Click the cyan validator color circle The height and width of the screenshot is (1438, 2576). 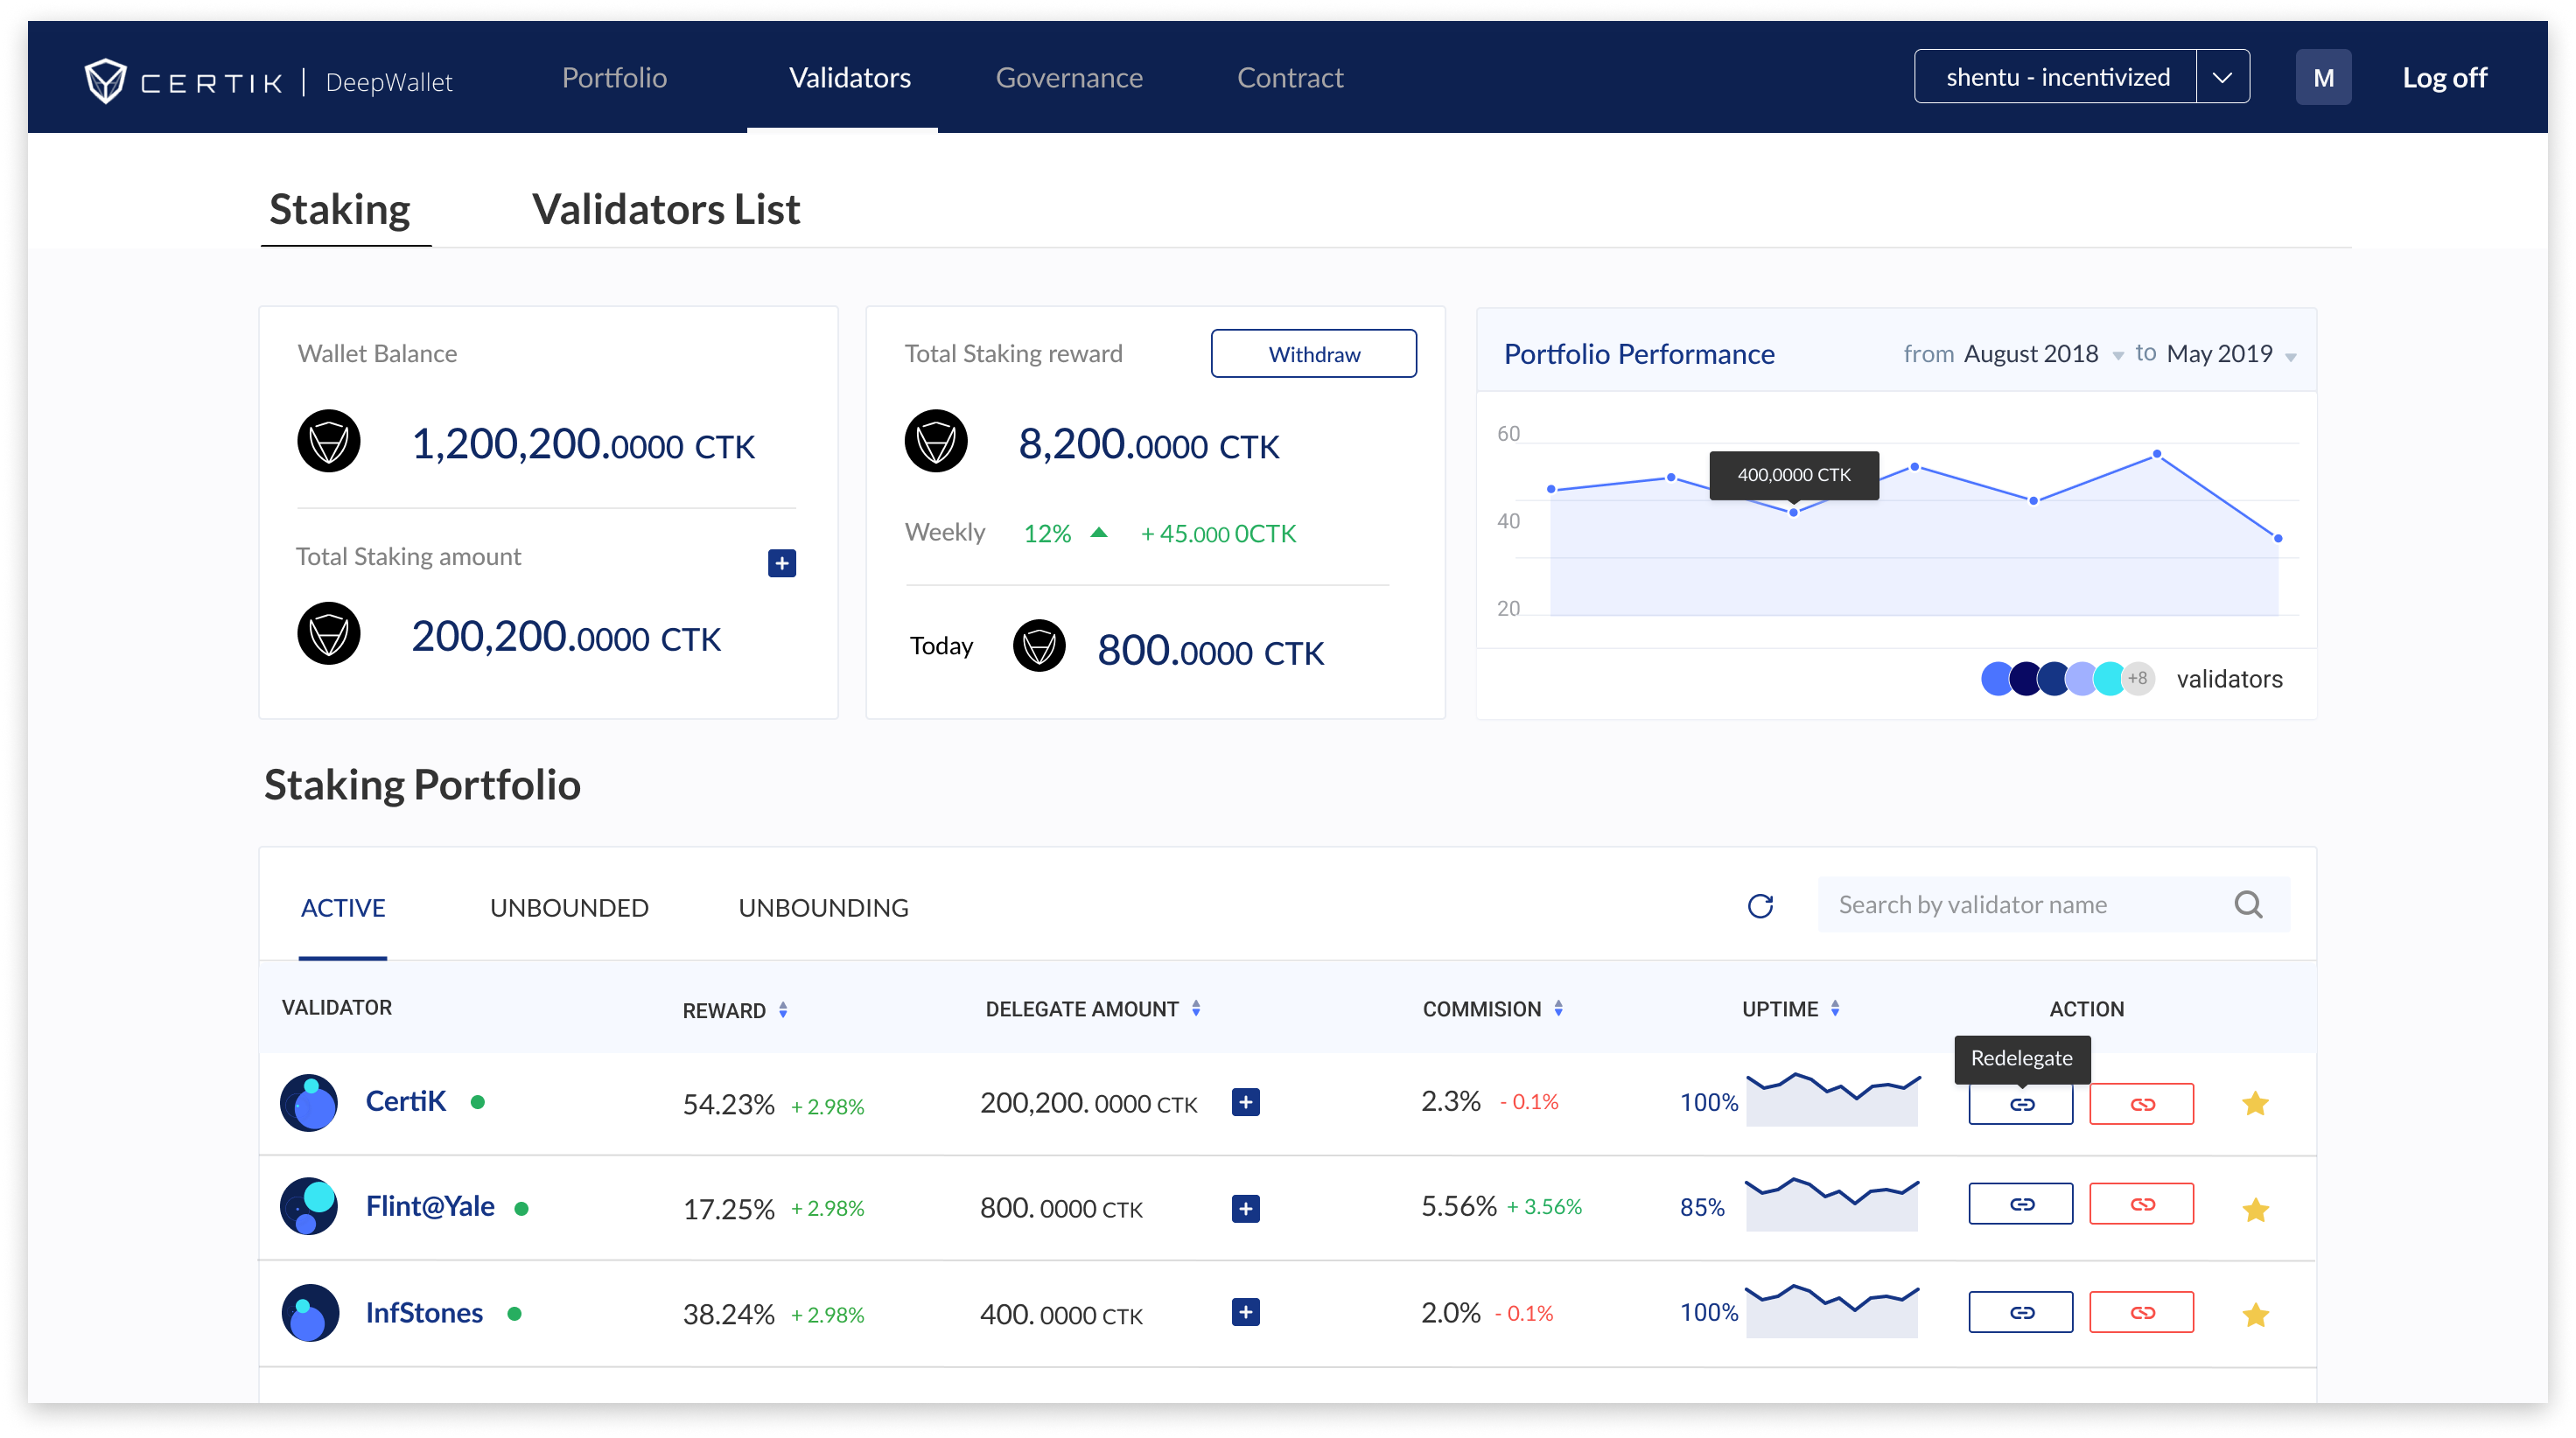pyautogui.click(x=2110, y=679)
